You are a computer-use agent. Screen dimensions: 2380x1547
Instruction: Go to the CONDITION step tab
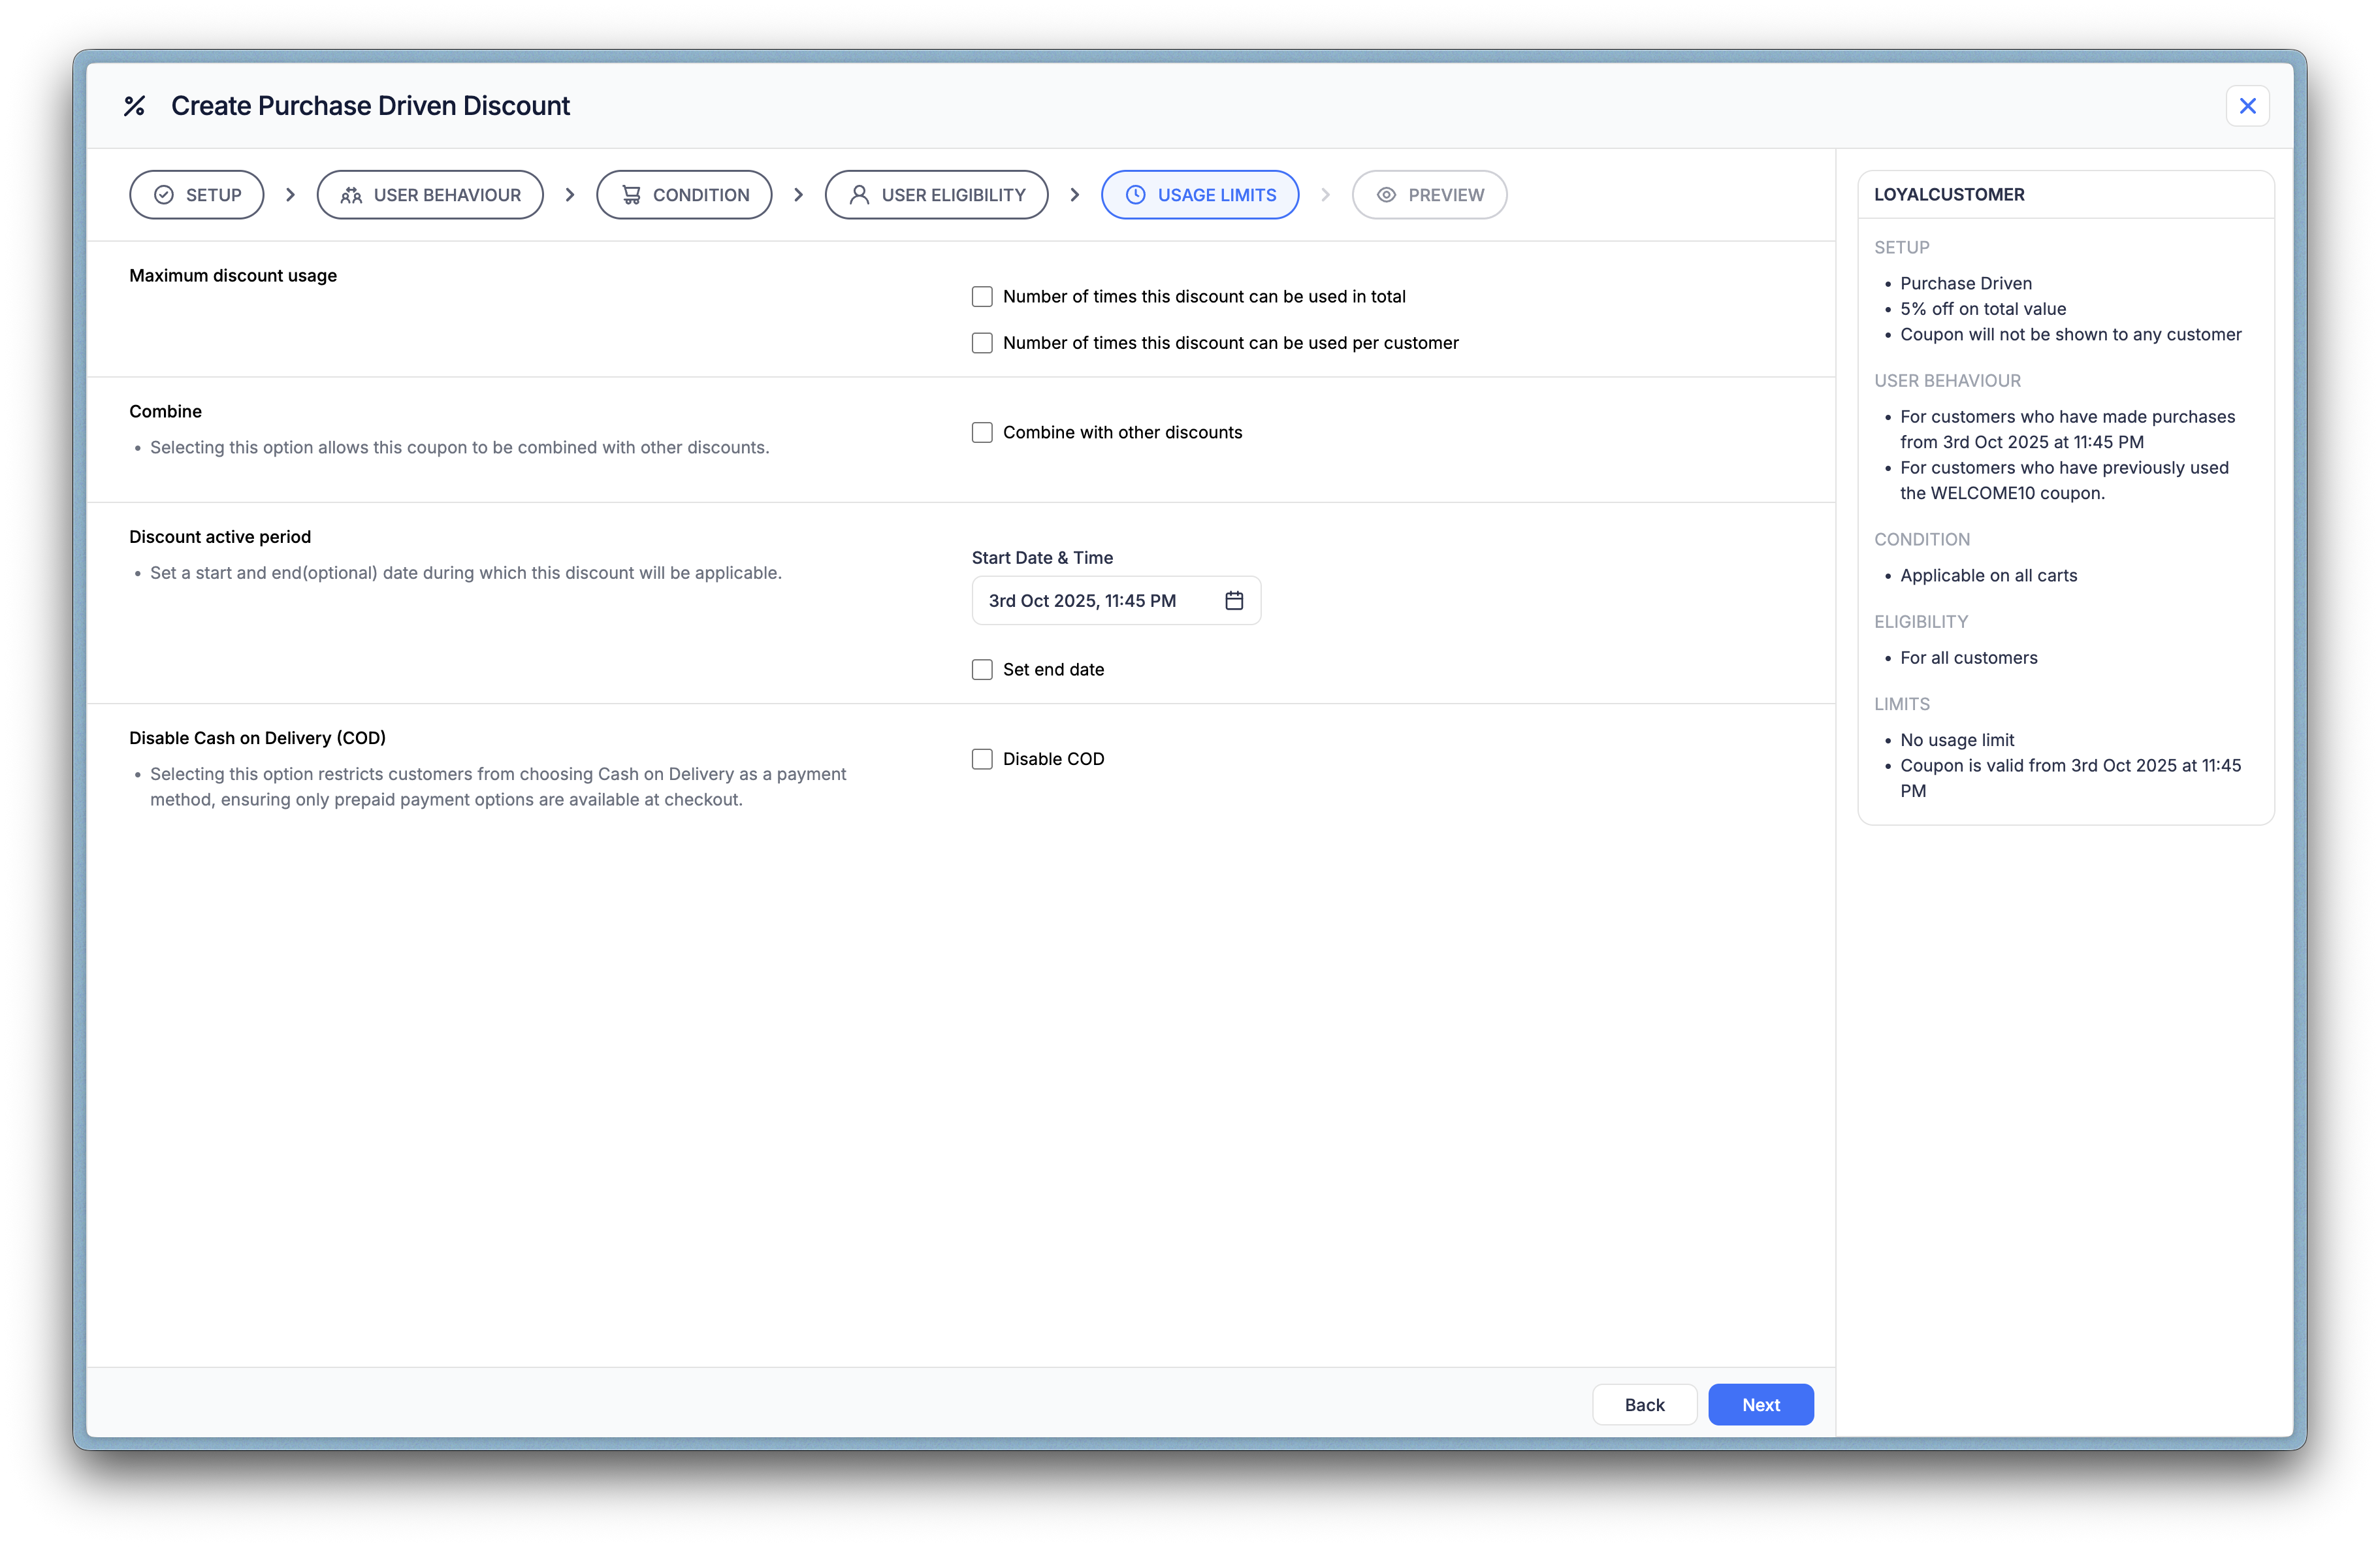[x=684, y=195]
